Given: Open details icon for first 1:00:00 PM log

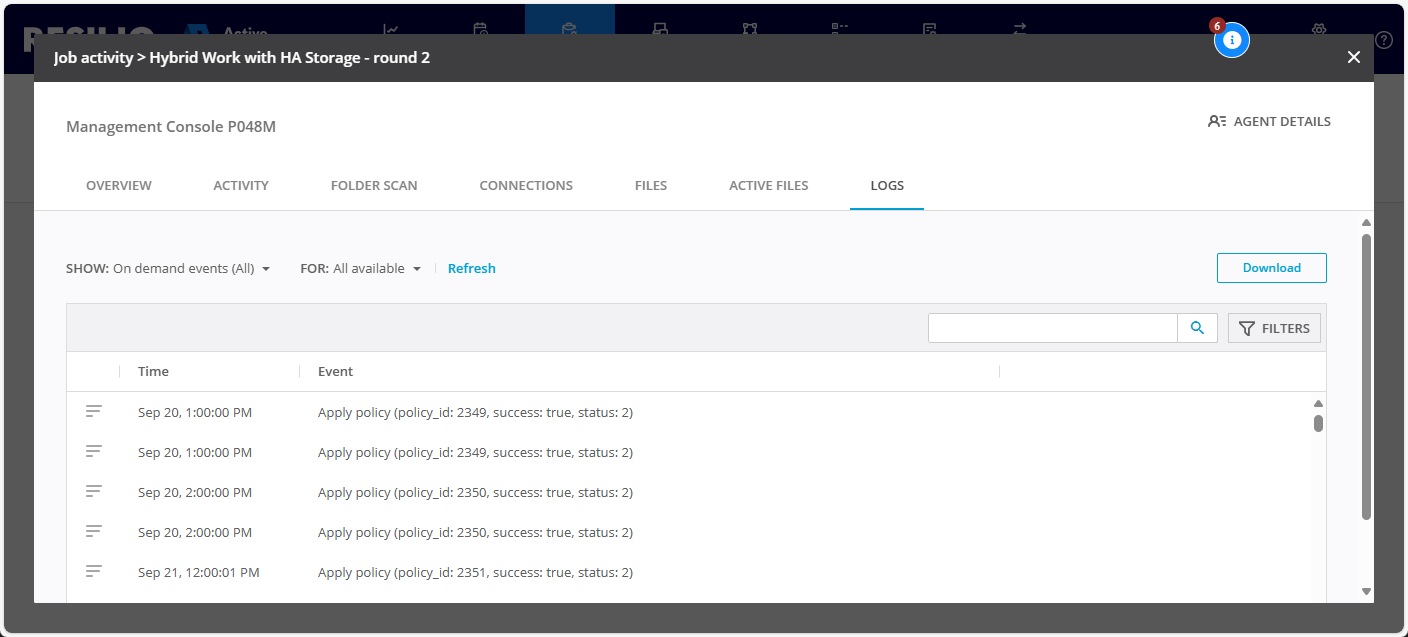Looking at the screenshot, I should point(94,411).
